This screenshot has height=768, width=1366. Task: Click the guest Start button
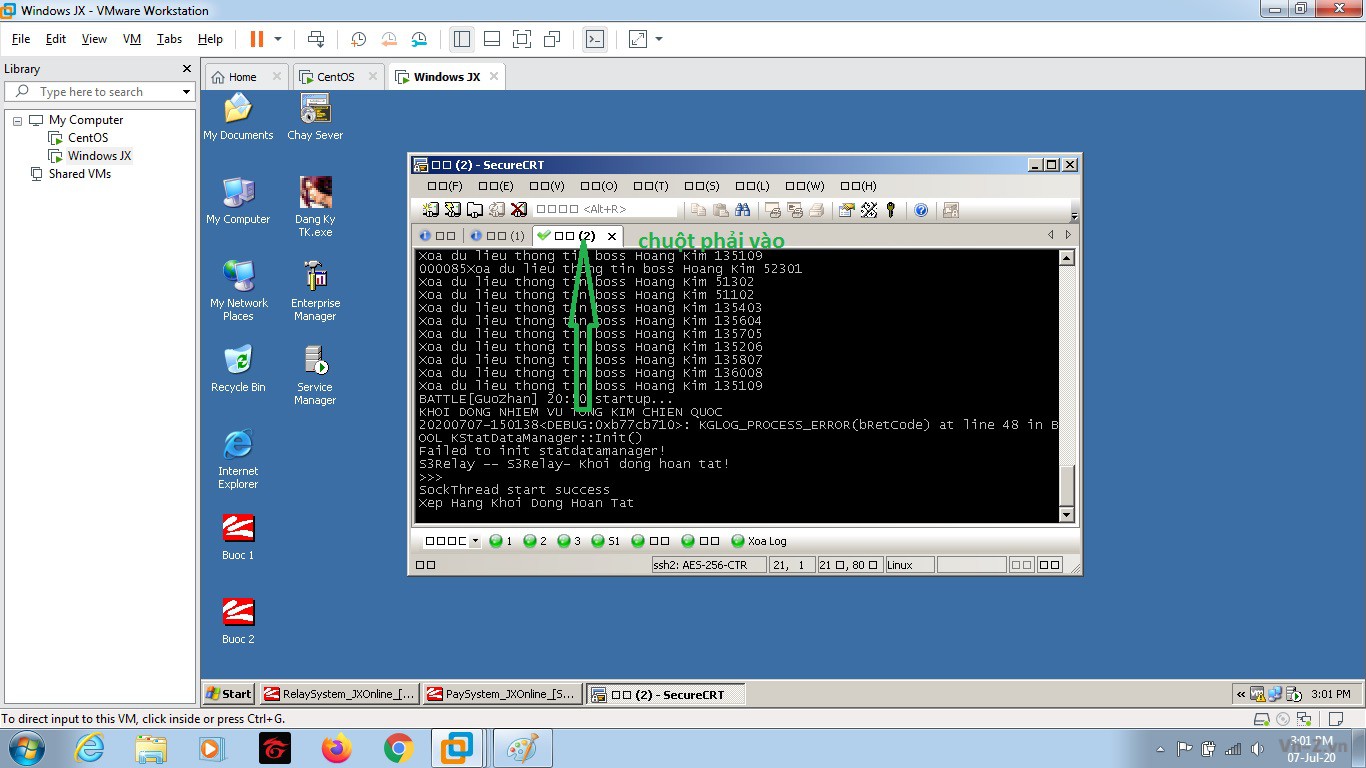[228, 694]
